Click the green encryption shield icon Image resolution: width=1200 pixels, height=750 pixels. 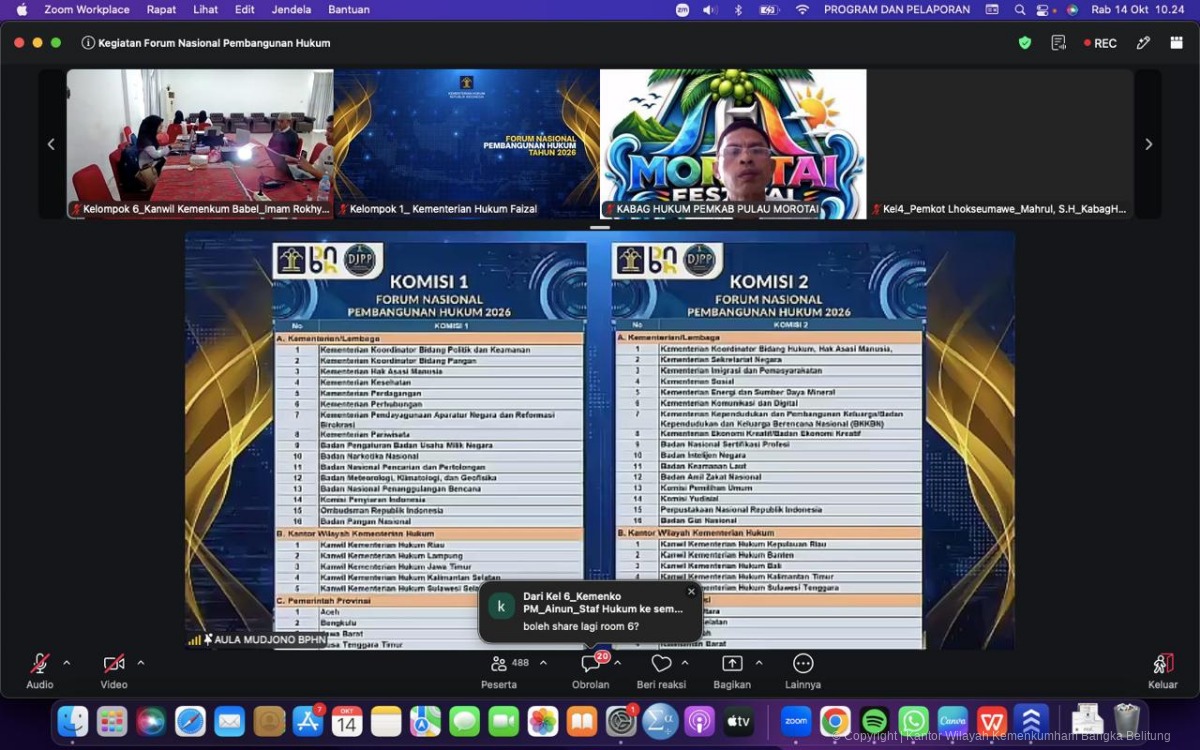pos(1025,43)
